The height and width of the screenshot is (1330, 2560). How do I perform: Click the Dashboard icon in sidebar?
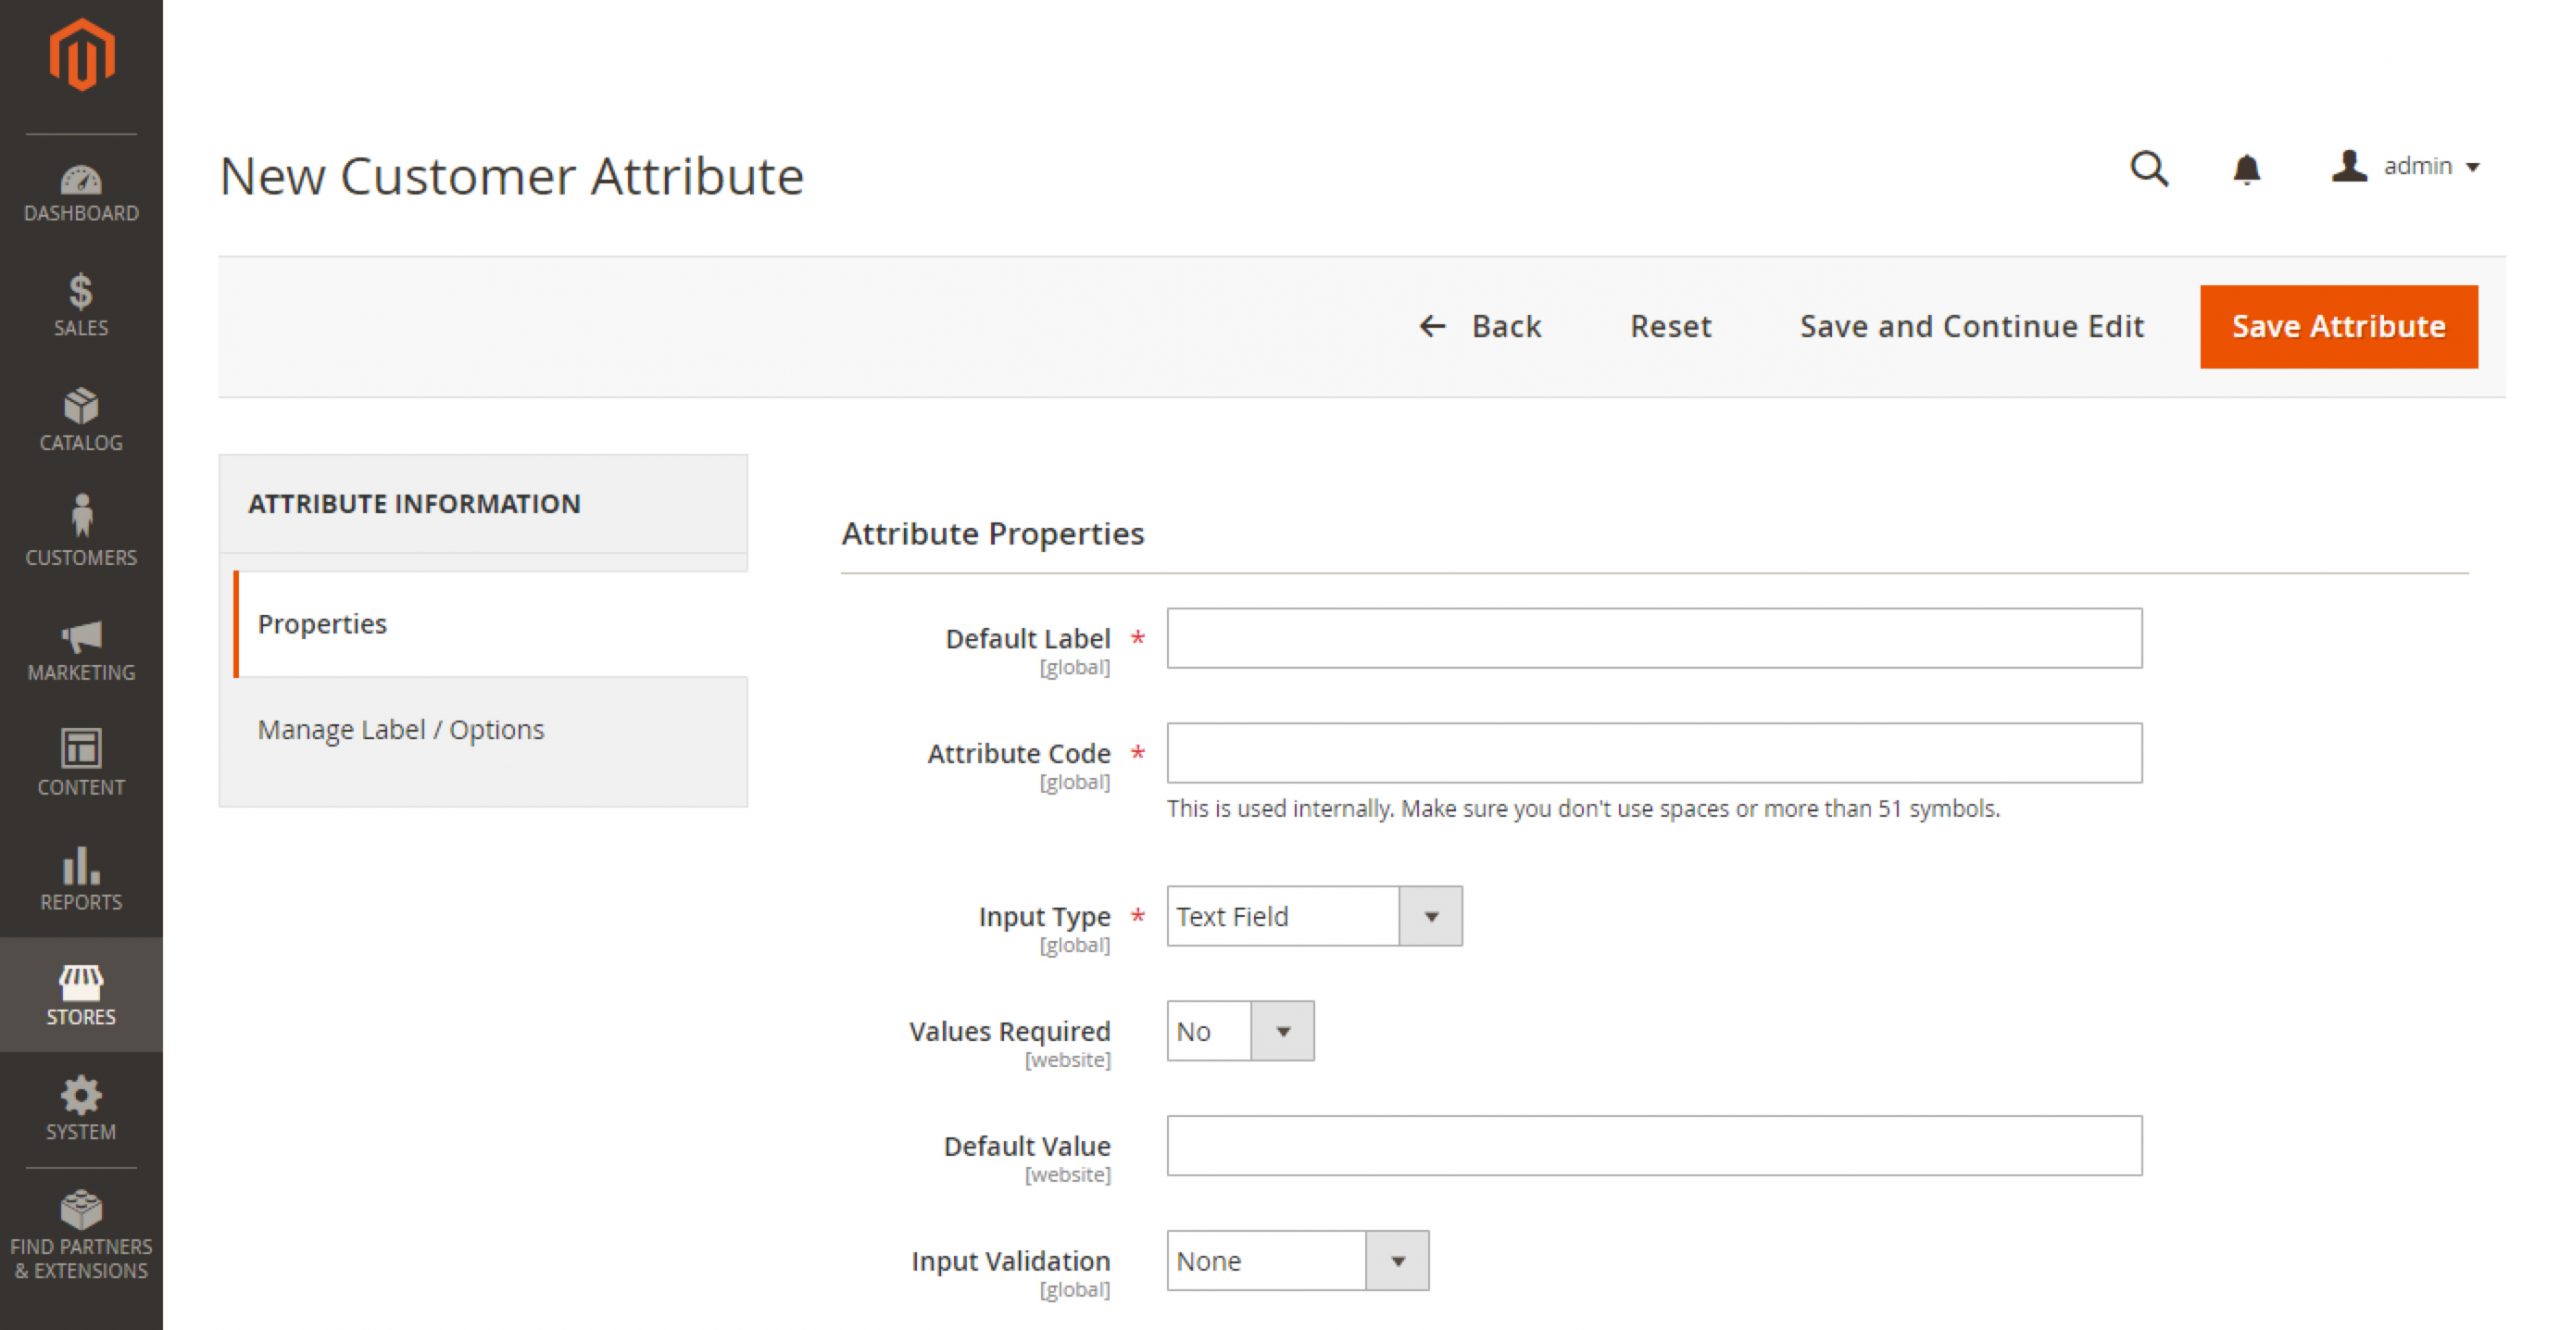coord(78,179)
